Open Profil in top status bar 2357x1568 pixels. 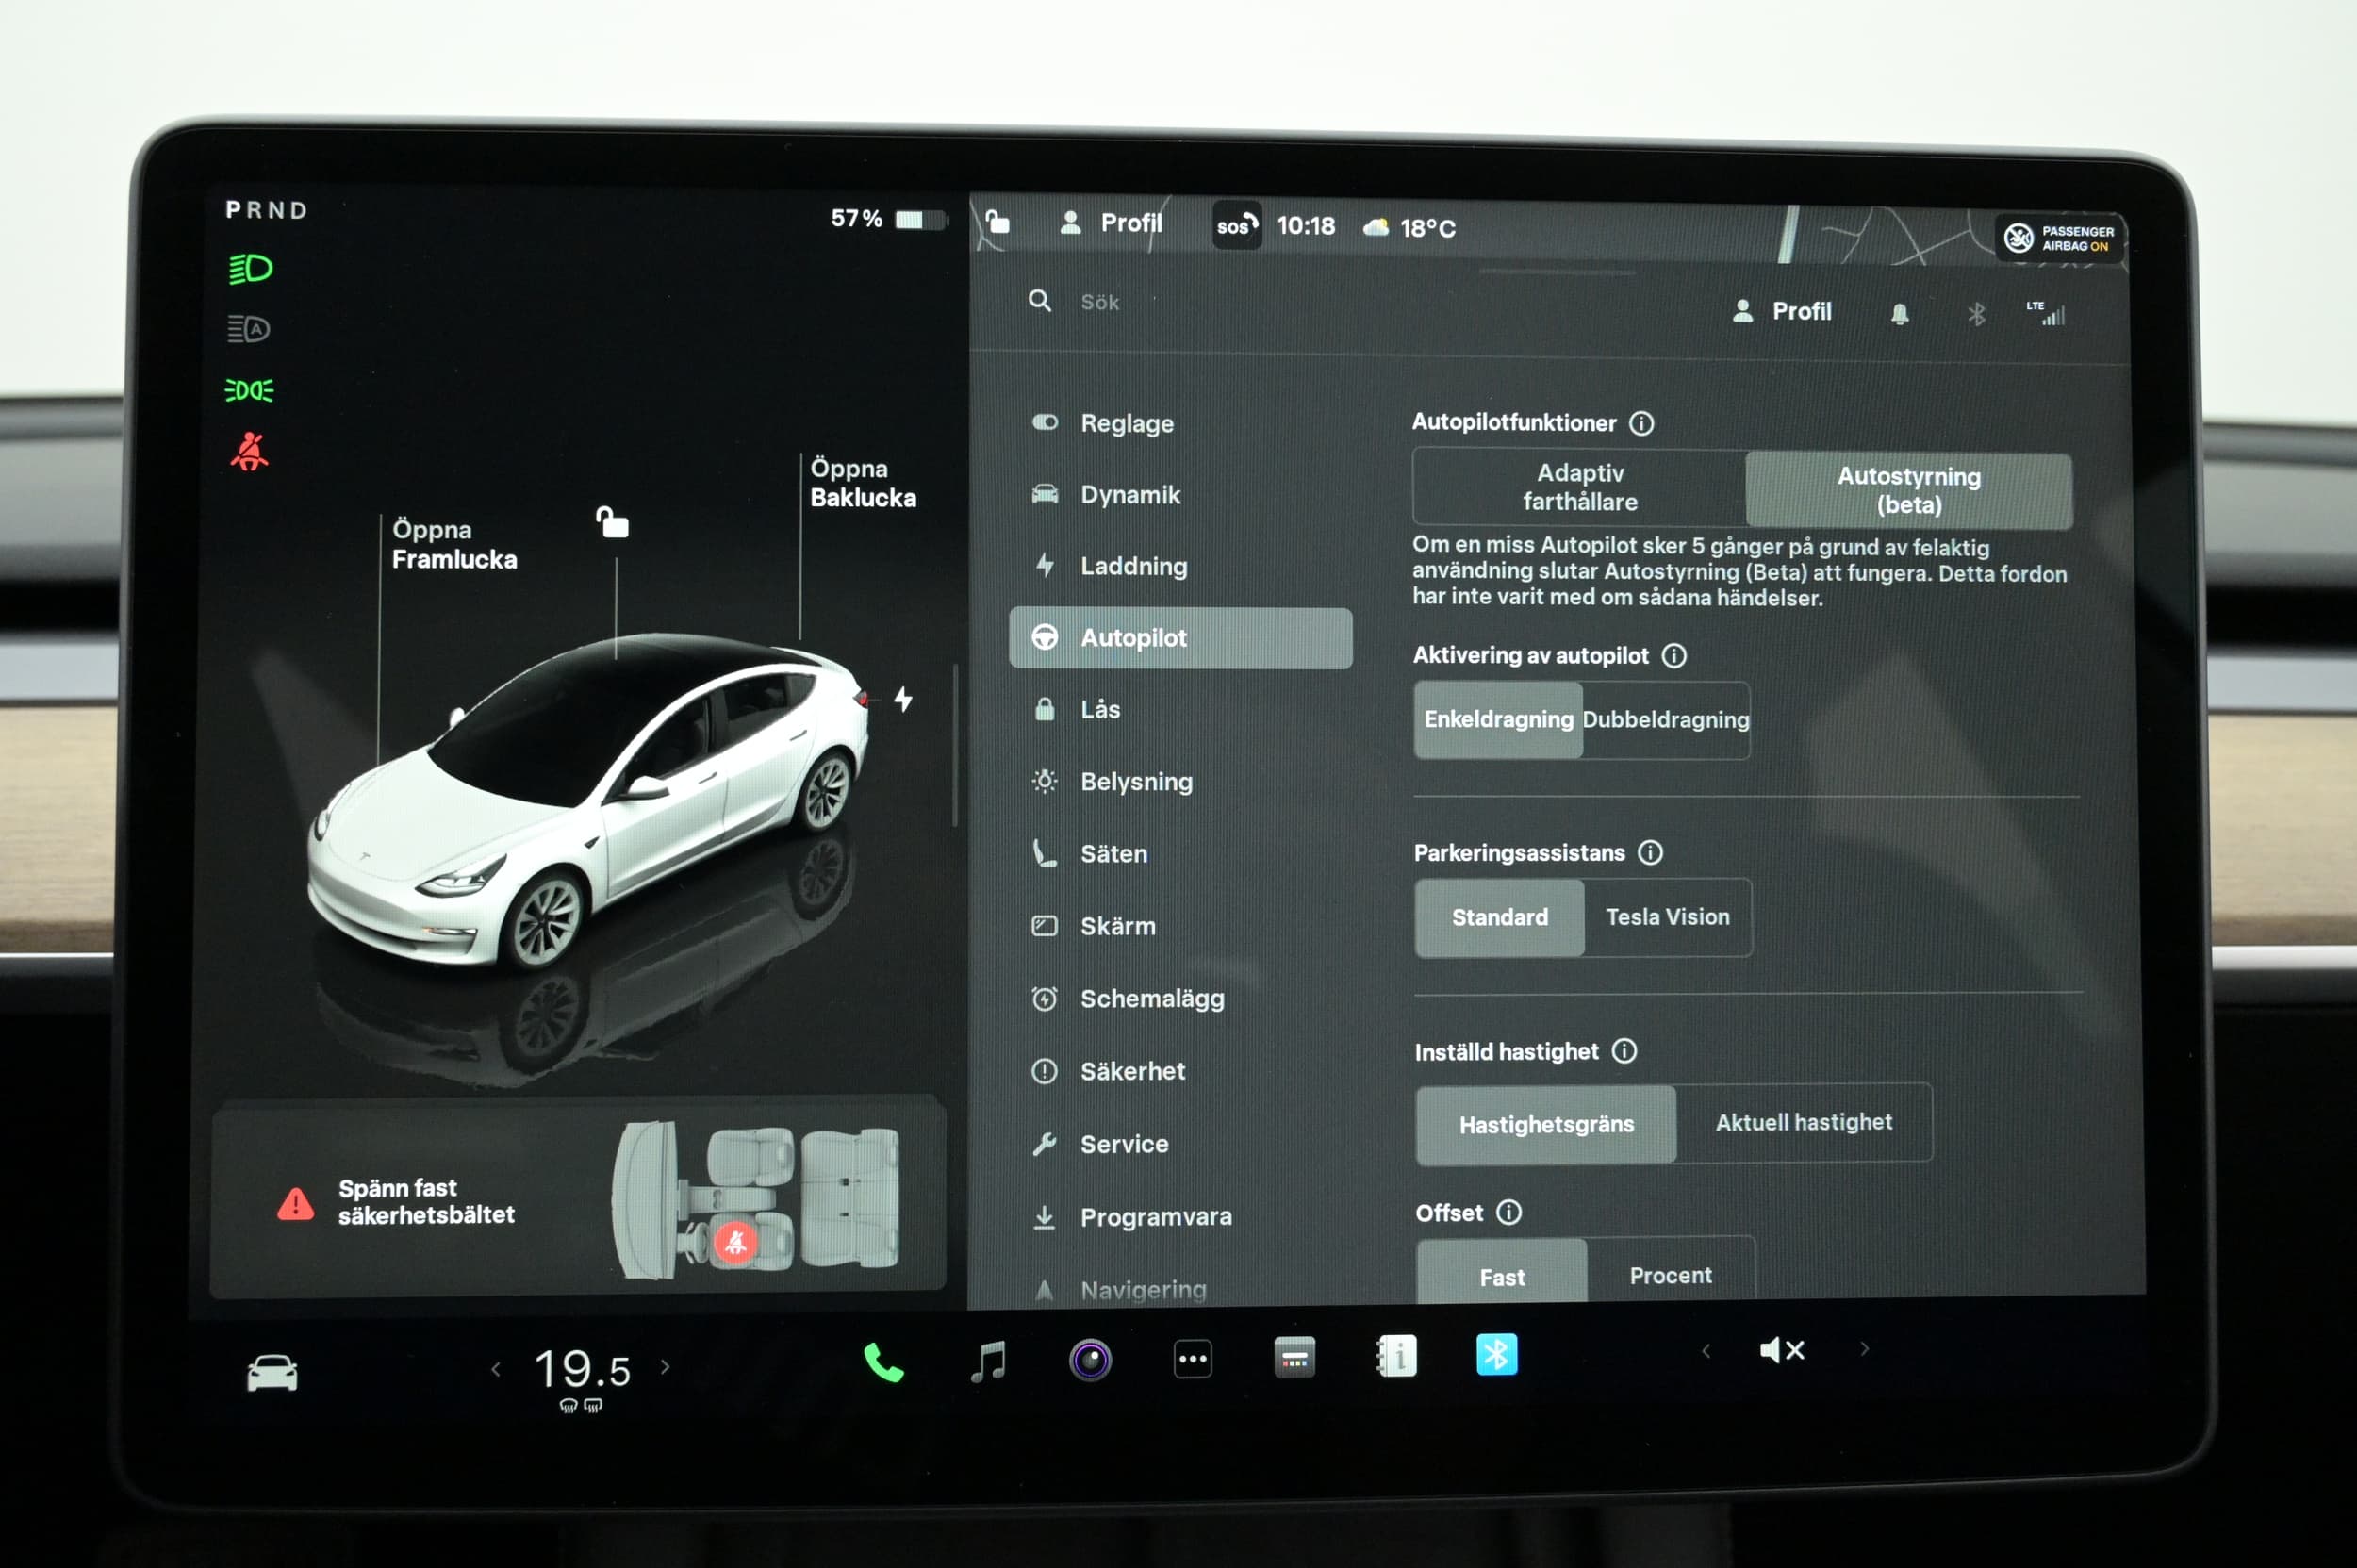(x=1111, y=222)
